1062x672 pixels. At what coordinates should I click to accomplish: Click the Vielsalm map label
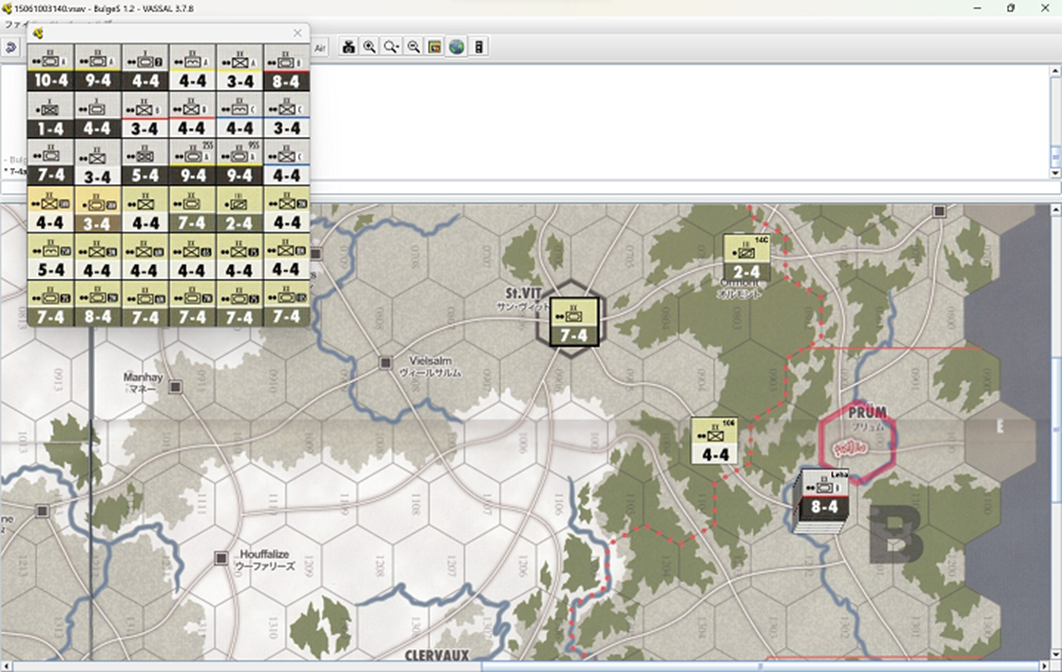point(430,361)
